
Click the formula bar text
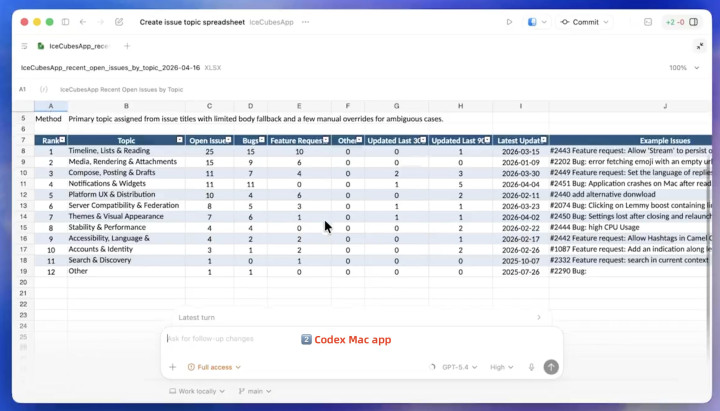pos(122,90)
